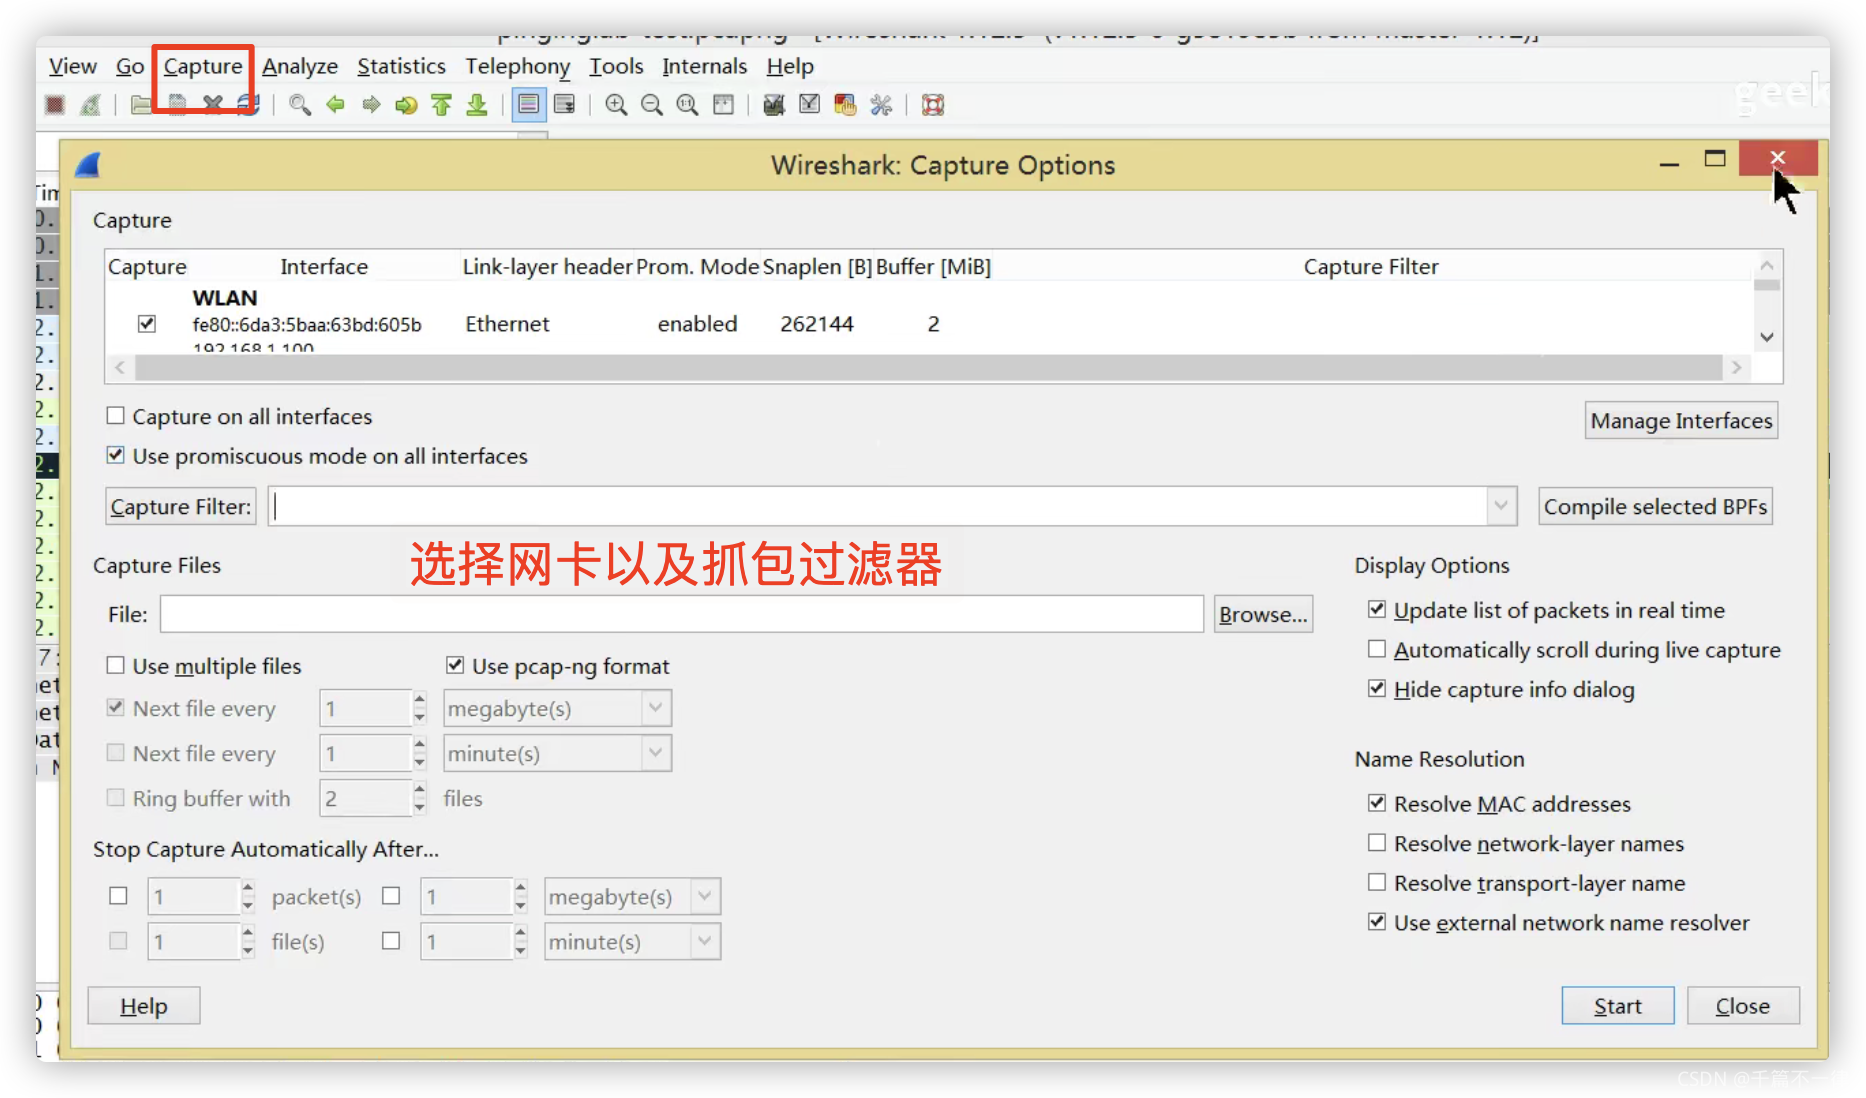Click the open capture file folder icon
This screenshot has width=1866, height=1098.
tap(141, 105)
